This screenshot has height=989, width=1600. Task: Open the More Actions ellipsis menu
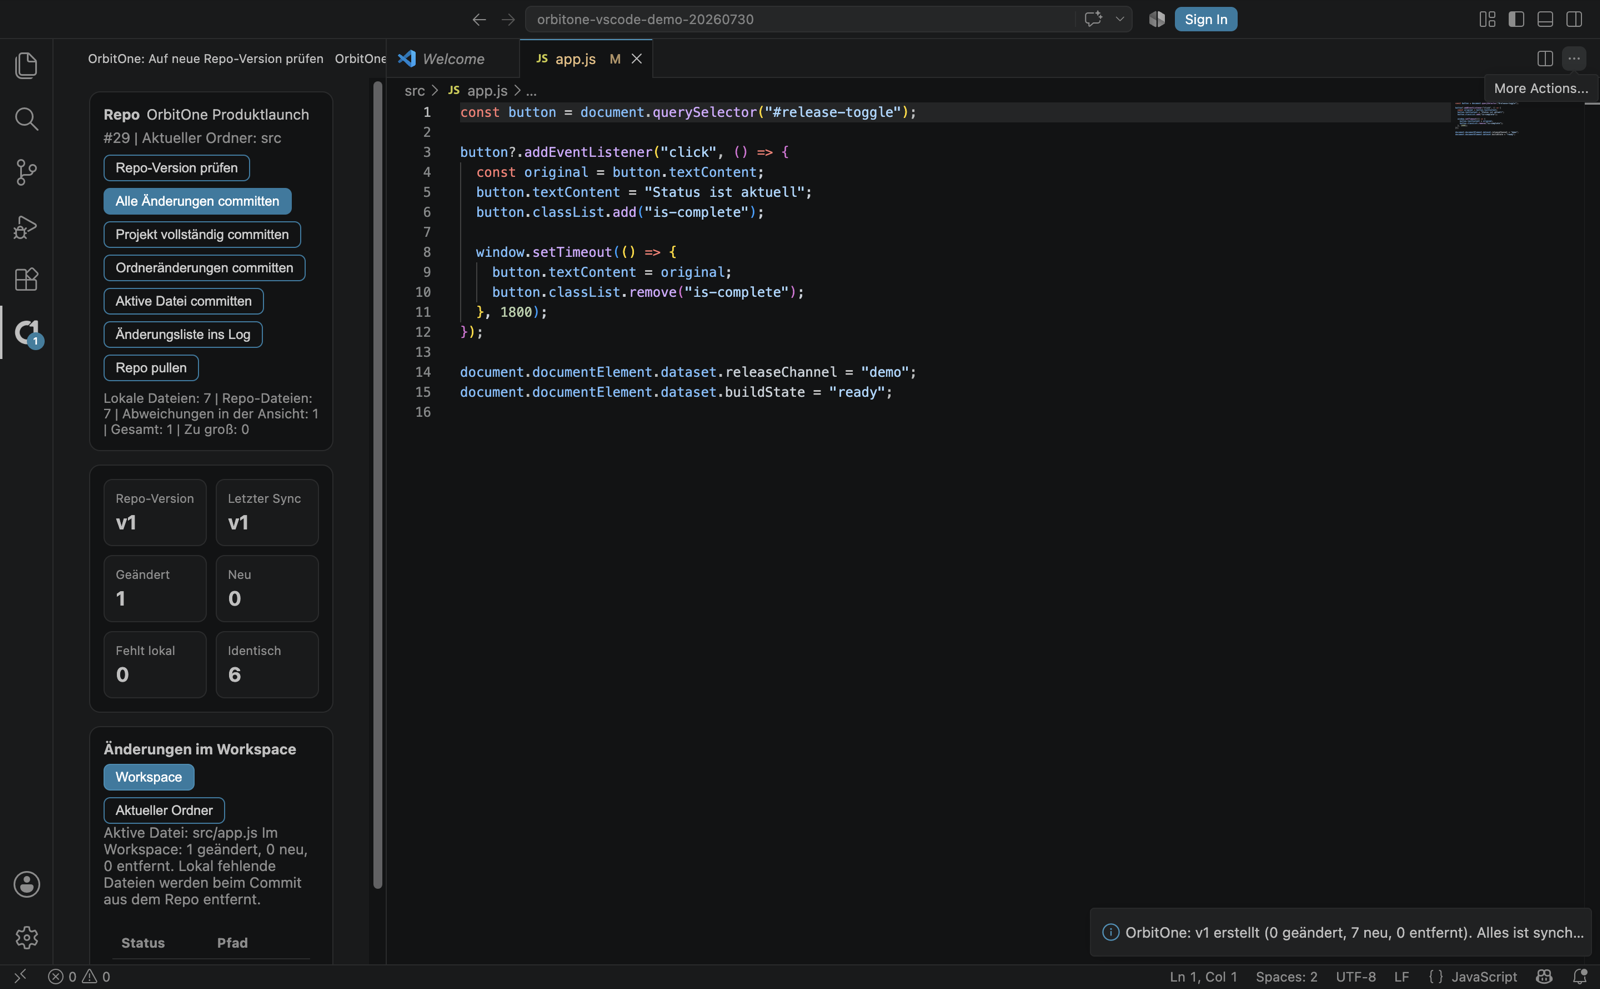tap(1574, 58)
